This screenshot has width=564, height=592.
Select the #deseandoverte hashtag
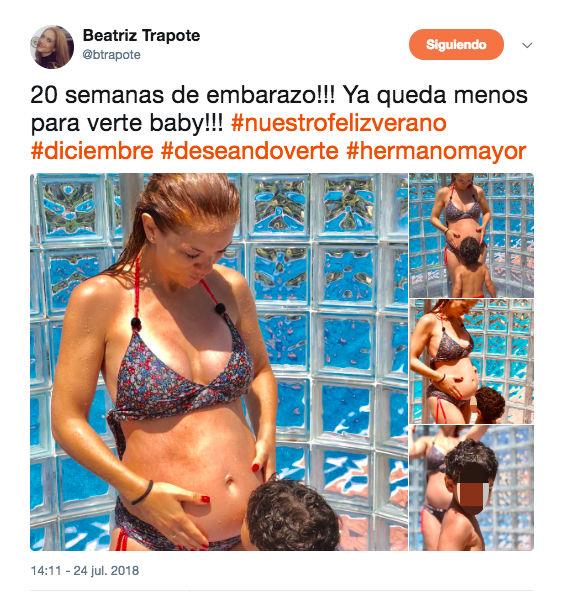click(x=250, y=151)
